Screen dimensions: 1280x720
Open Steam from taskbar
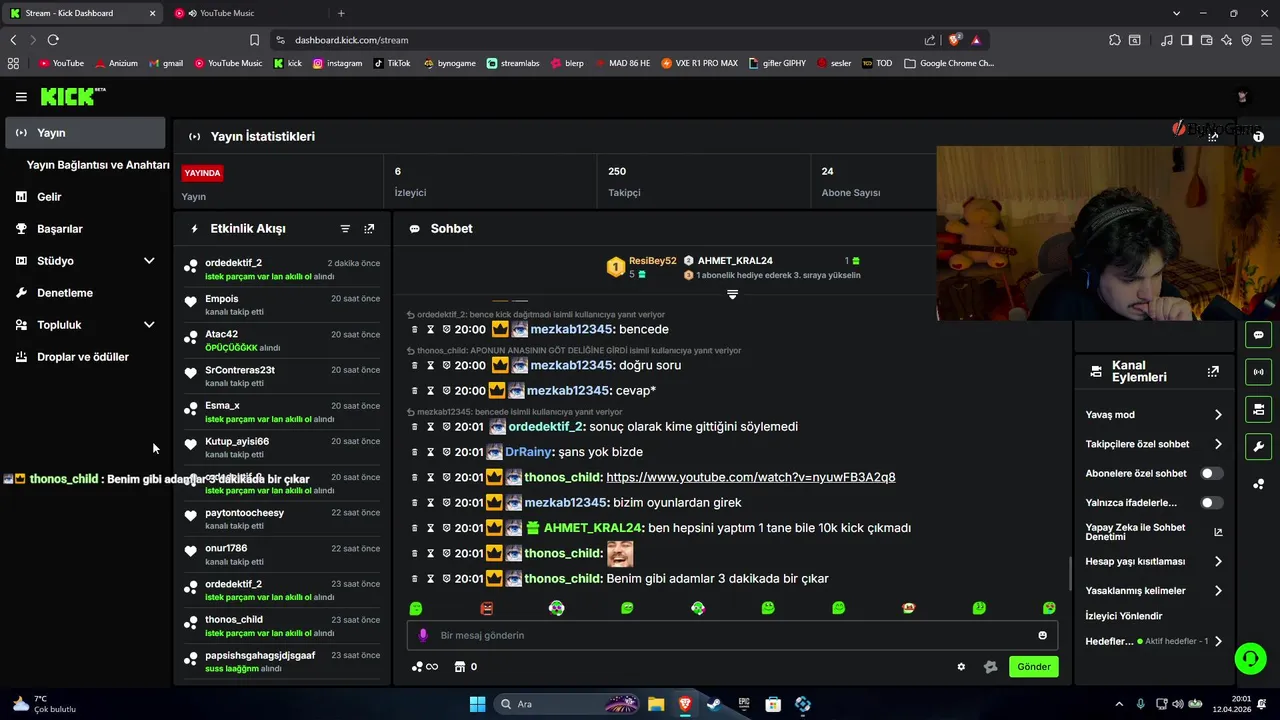pyautogui.click(x=714, y=704)
